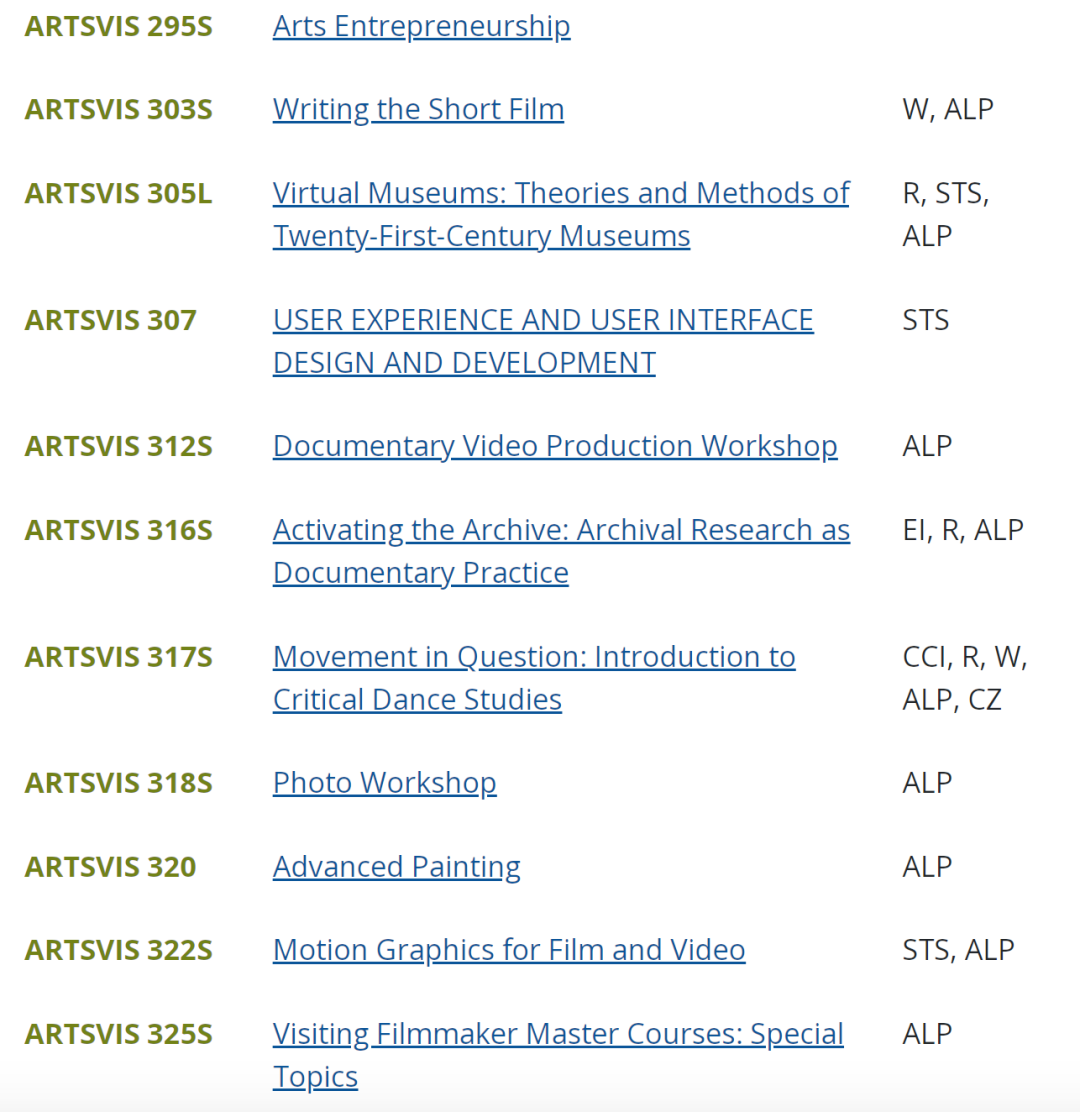Open Motion Graphics for Film and Video
This screenshot has width=1080, height=1112.
509,950
